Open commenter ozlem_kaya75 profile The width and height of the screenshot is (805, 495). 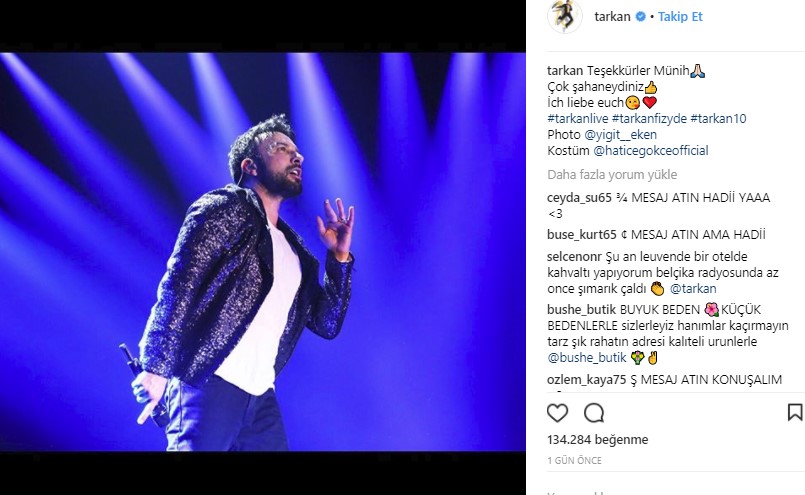pyautogui.click(x=586, y=380)
